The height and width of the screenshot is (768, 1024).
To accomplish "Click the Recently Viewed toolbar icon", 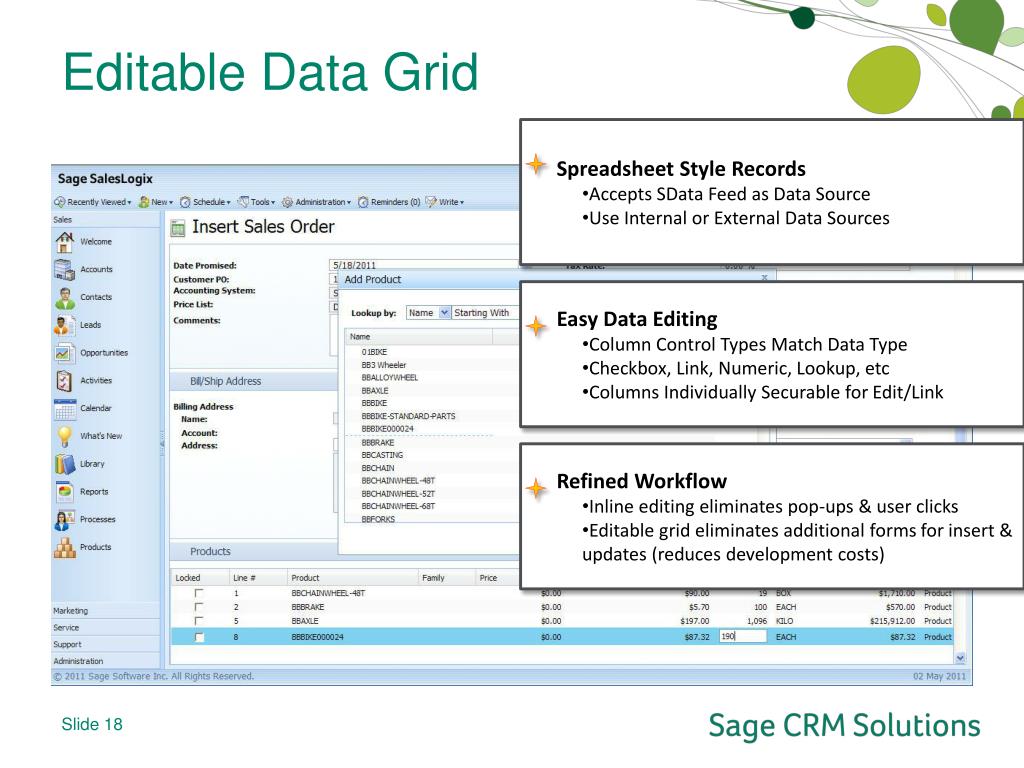I will click(59, 202).
